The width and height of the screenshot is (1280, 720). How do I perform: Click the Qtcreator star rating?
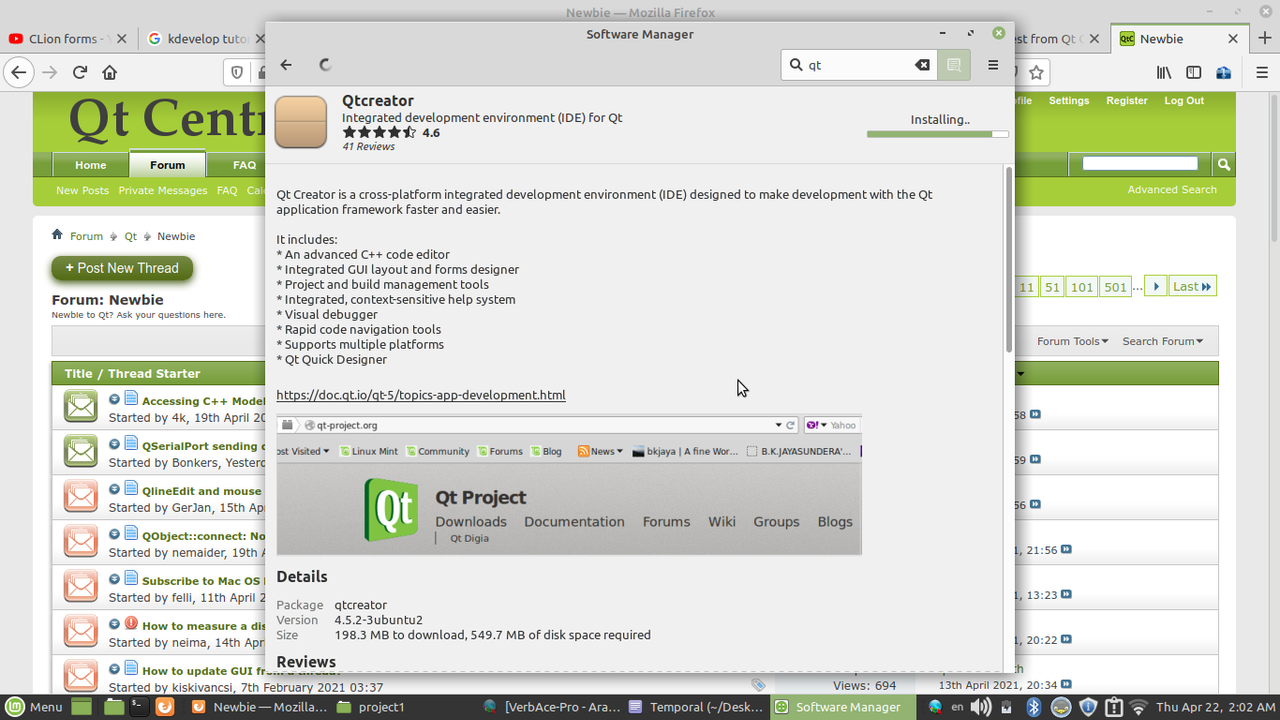click(379, 132)
